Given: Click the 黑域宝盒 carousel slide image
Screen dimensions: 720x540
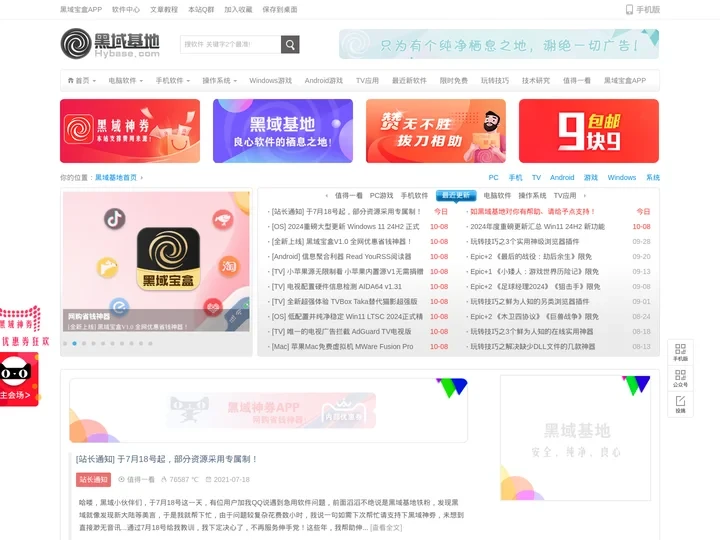Looking at the screenshot, I should click(156, 261).
